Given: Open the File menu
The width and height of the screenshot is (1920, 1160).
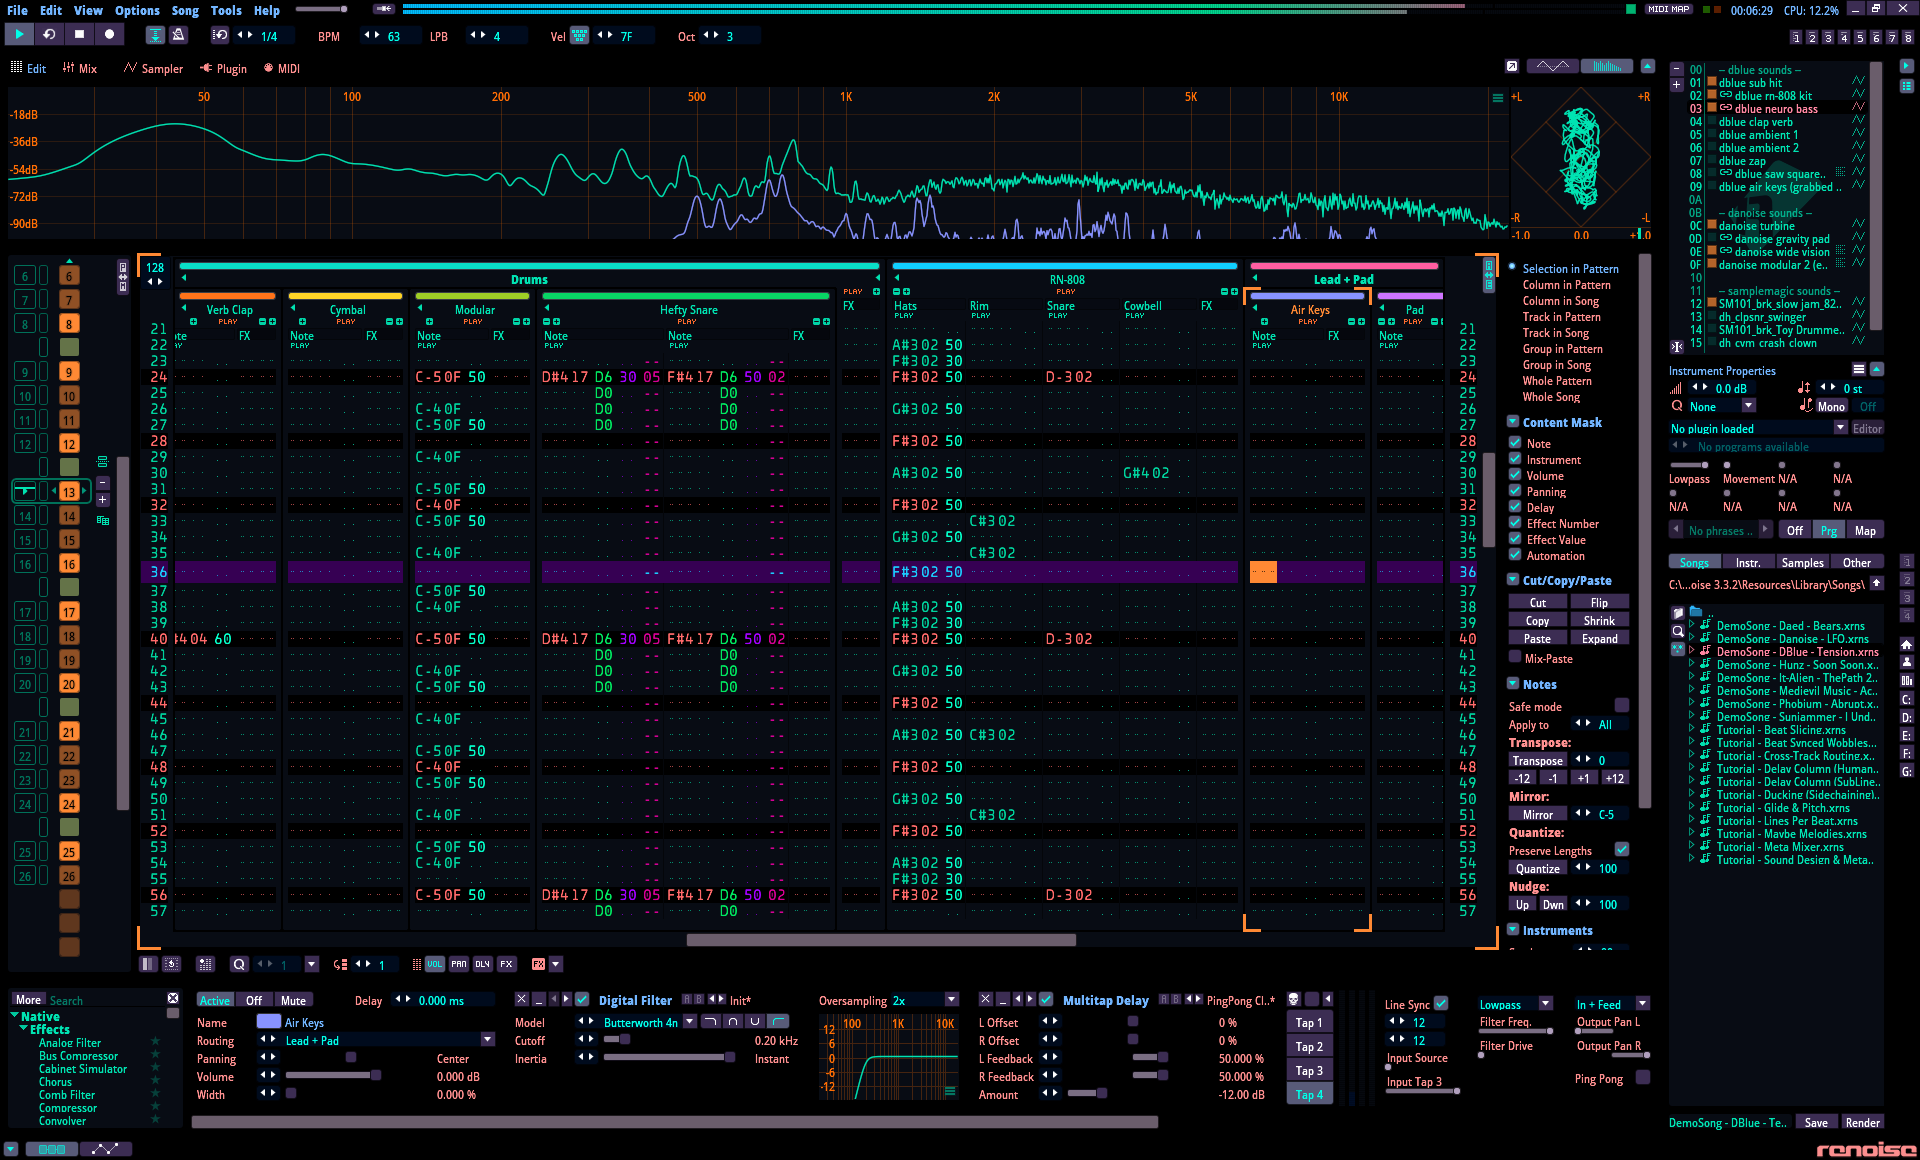Looking at the screenshot, I should coord(17,10).
